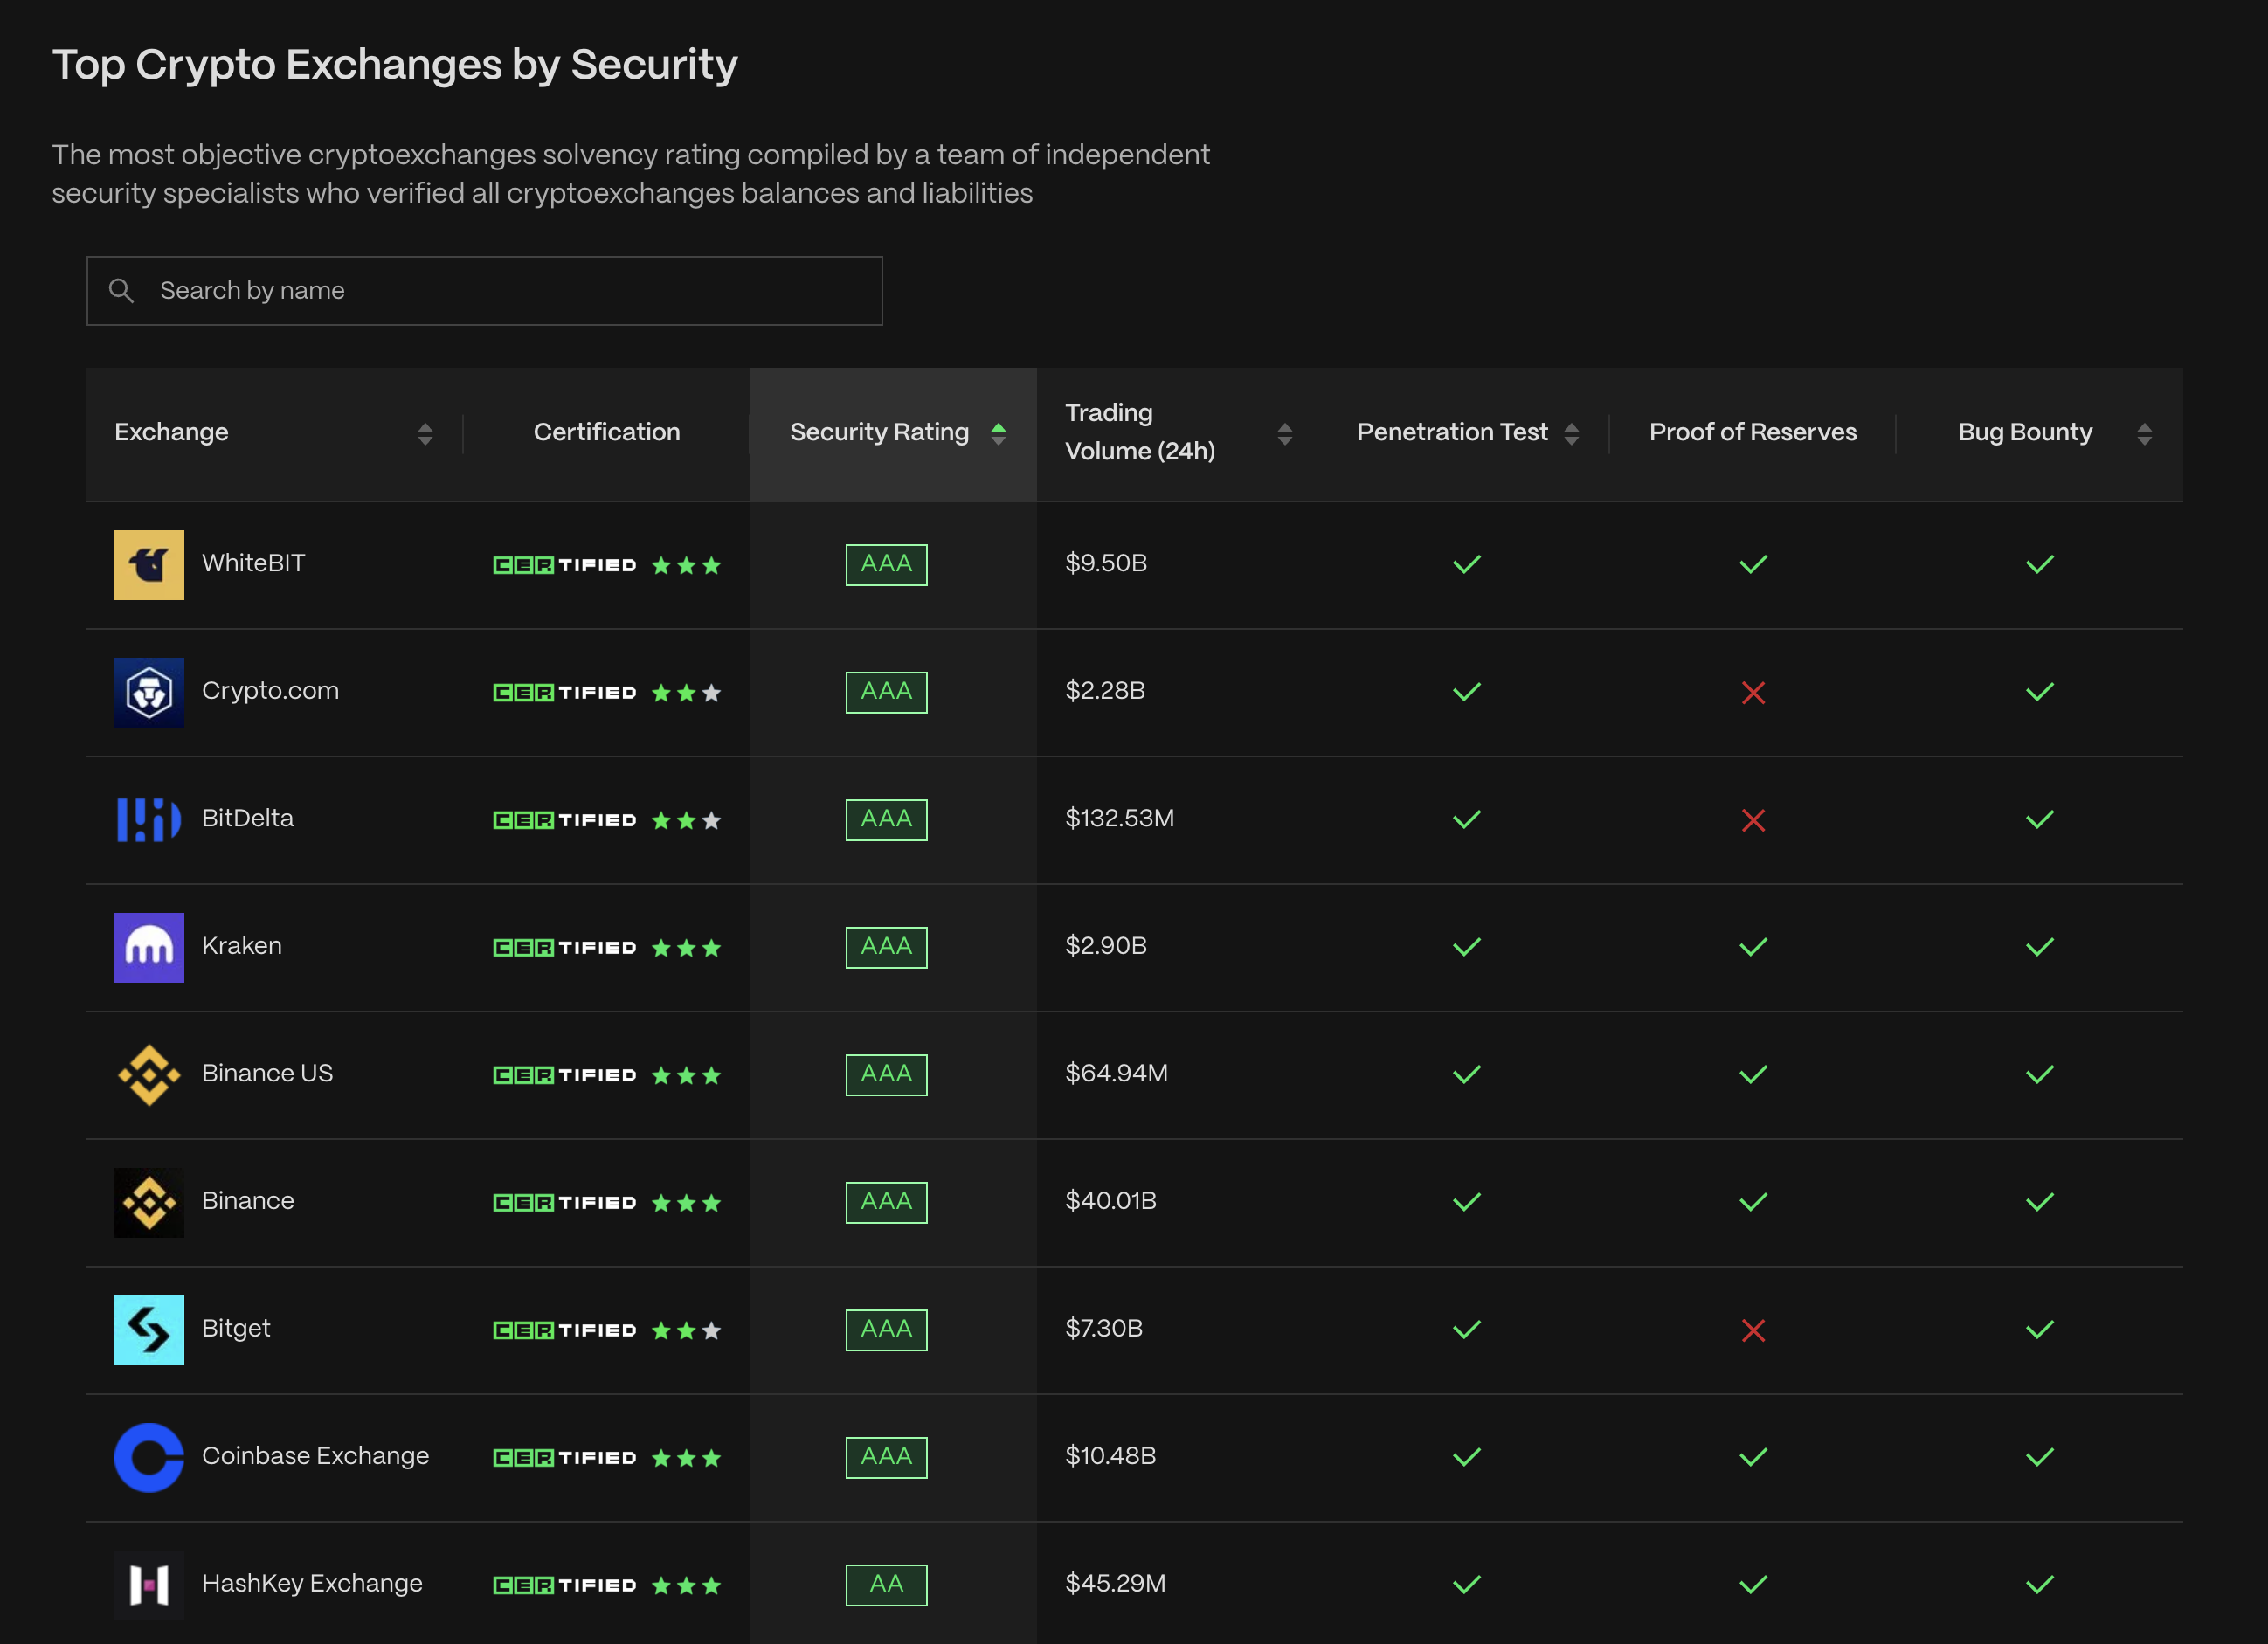Open Binance's AAA rating badge
Screen dimensions: 2268x1644
(886, 1202)
